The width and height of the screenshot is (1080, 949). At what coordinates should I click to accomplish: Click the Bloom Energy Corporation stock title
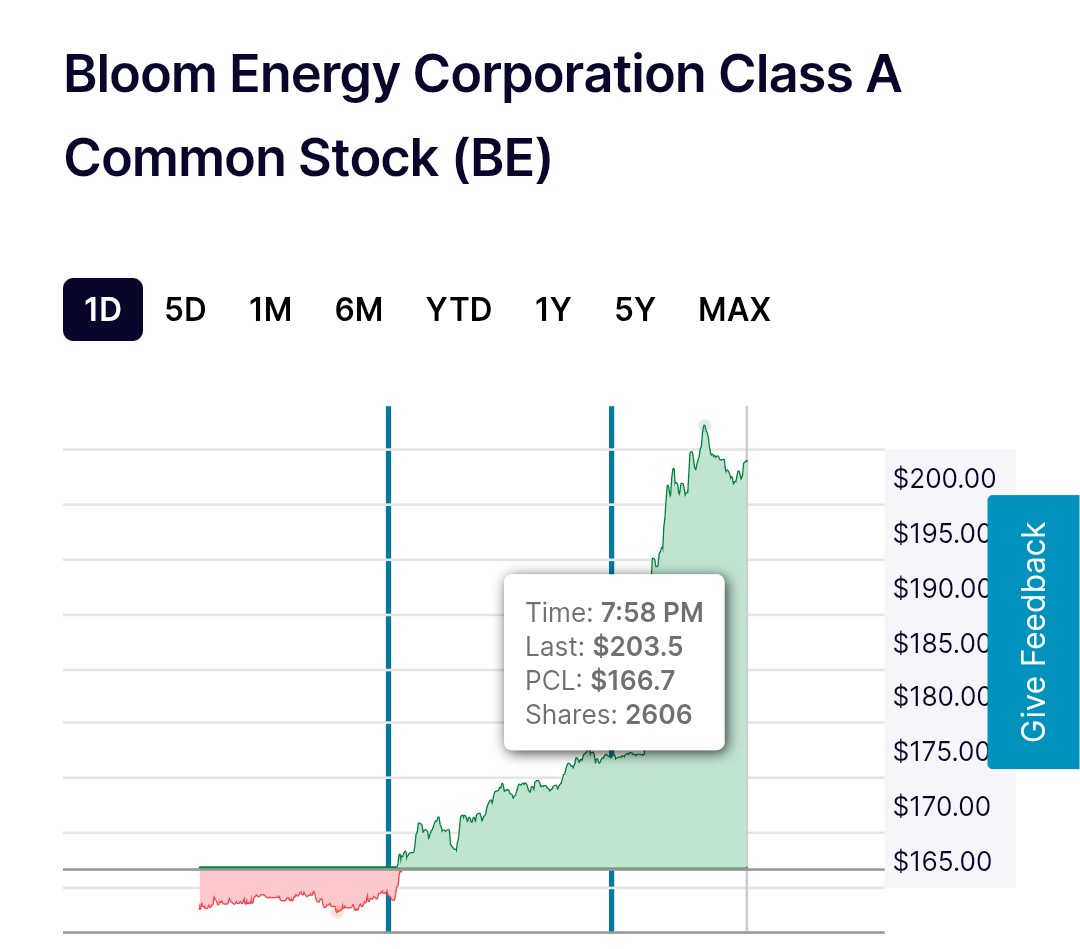pyautogui.click(x=482, y=116)
